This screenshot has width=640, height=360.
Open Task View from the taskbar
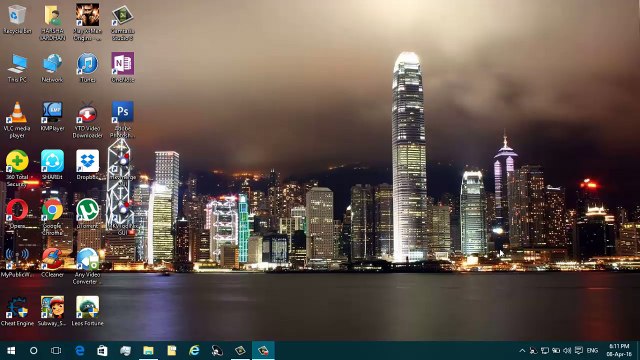(x=56, y=351)
